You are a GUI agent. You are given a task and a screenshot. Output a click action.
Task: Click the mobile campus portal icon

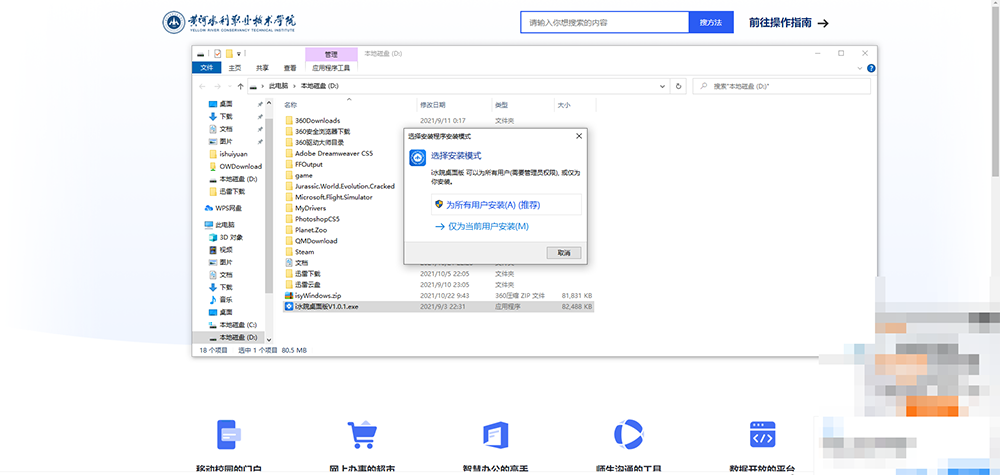click(229, 435)
